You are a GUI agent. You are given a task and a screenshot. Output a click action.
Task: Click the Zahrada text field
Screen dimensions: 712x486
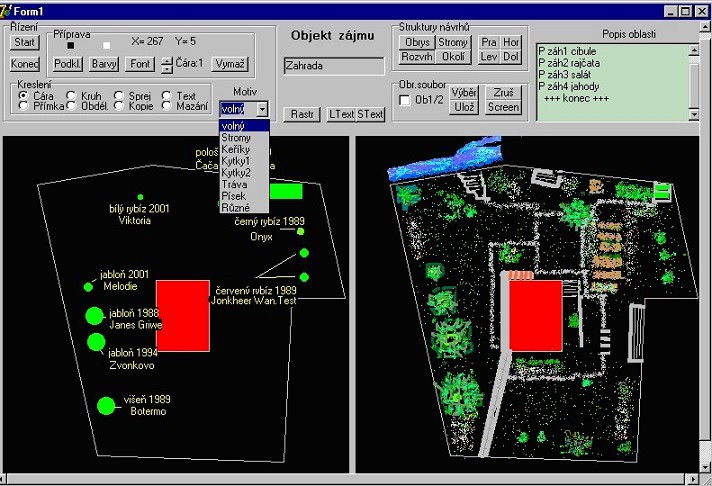tap(334, 66)
